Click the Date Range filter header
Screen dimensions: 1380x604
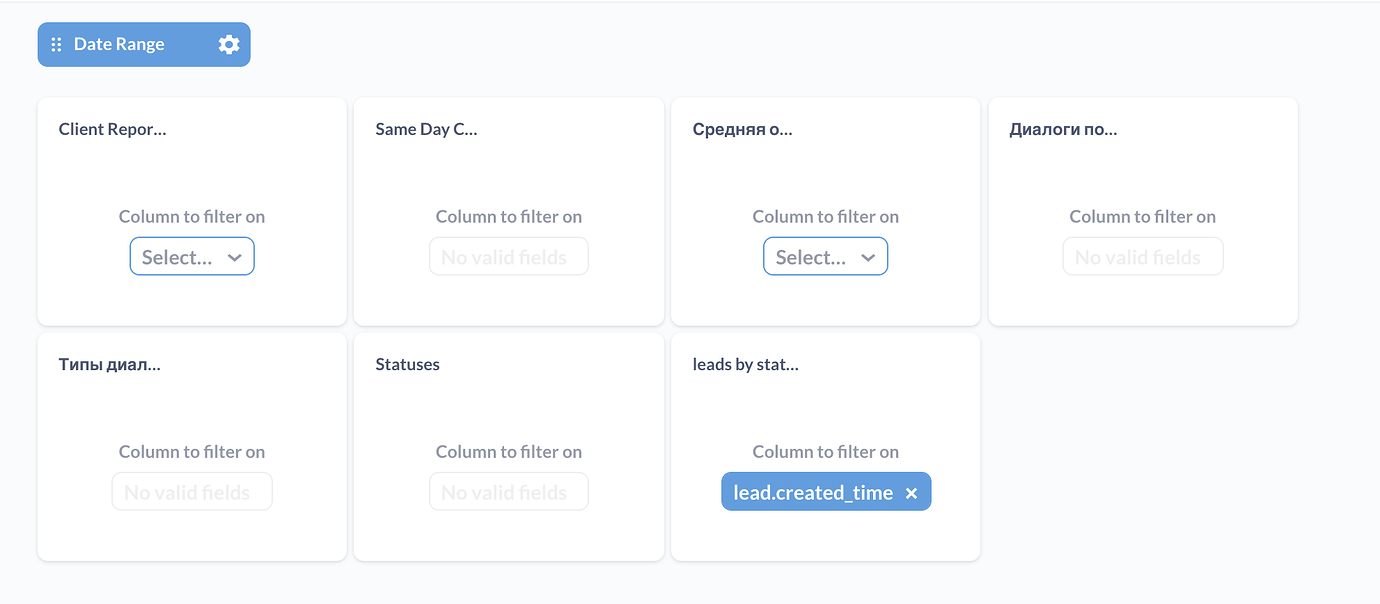[x=120, y=44]
